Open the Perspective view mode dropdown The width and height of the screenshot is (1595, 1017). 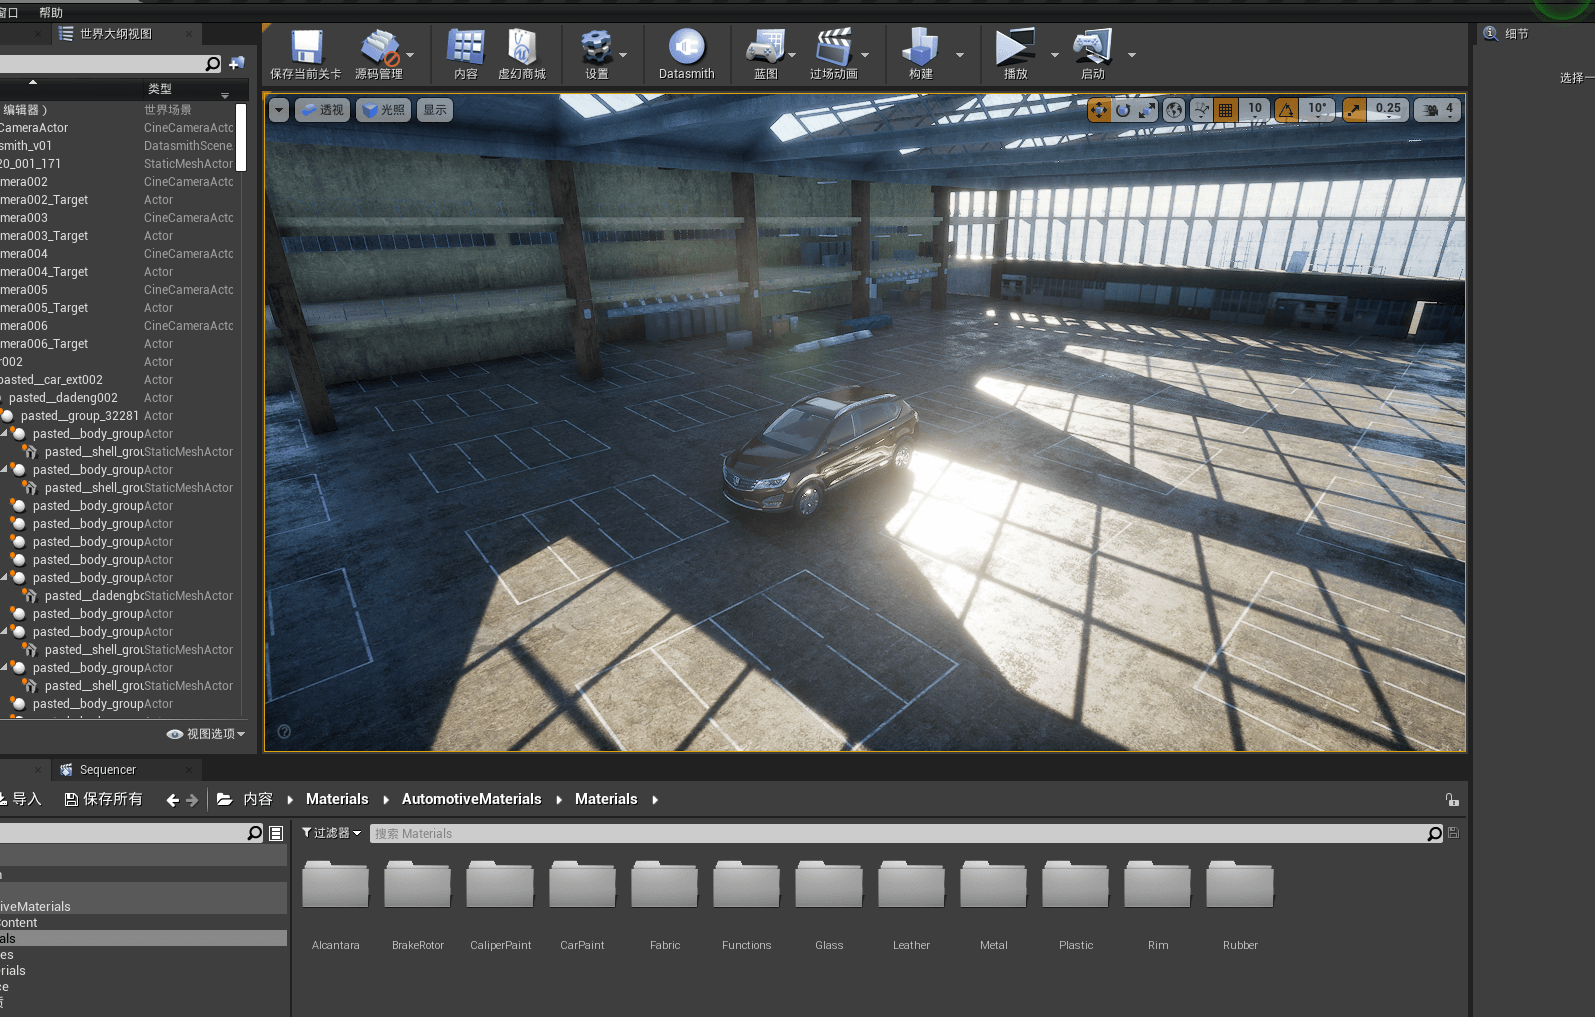click(322, 110)
